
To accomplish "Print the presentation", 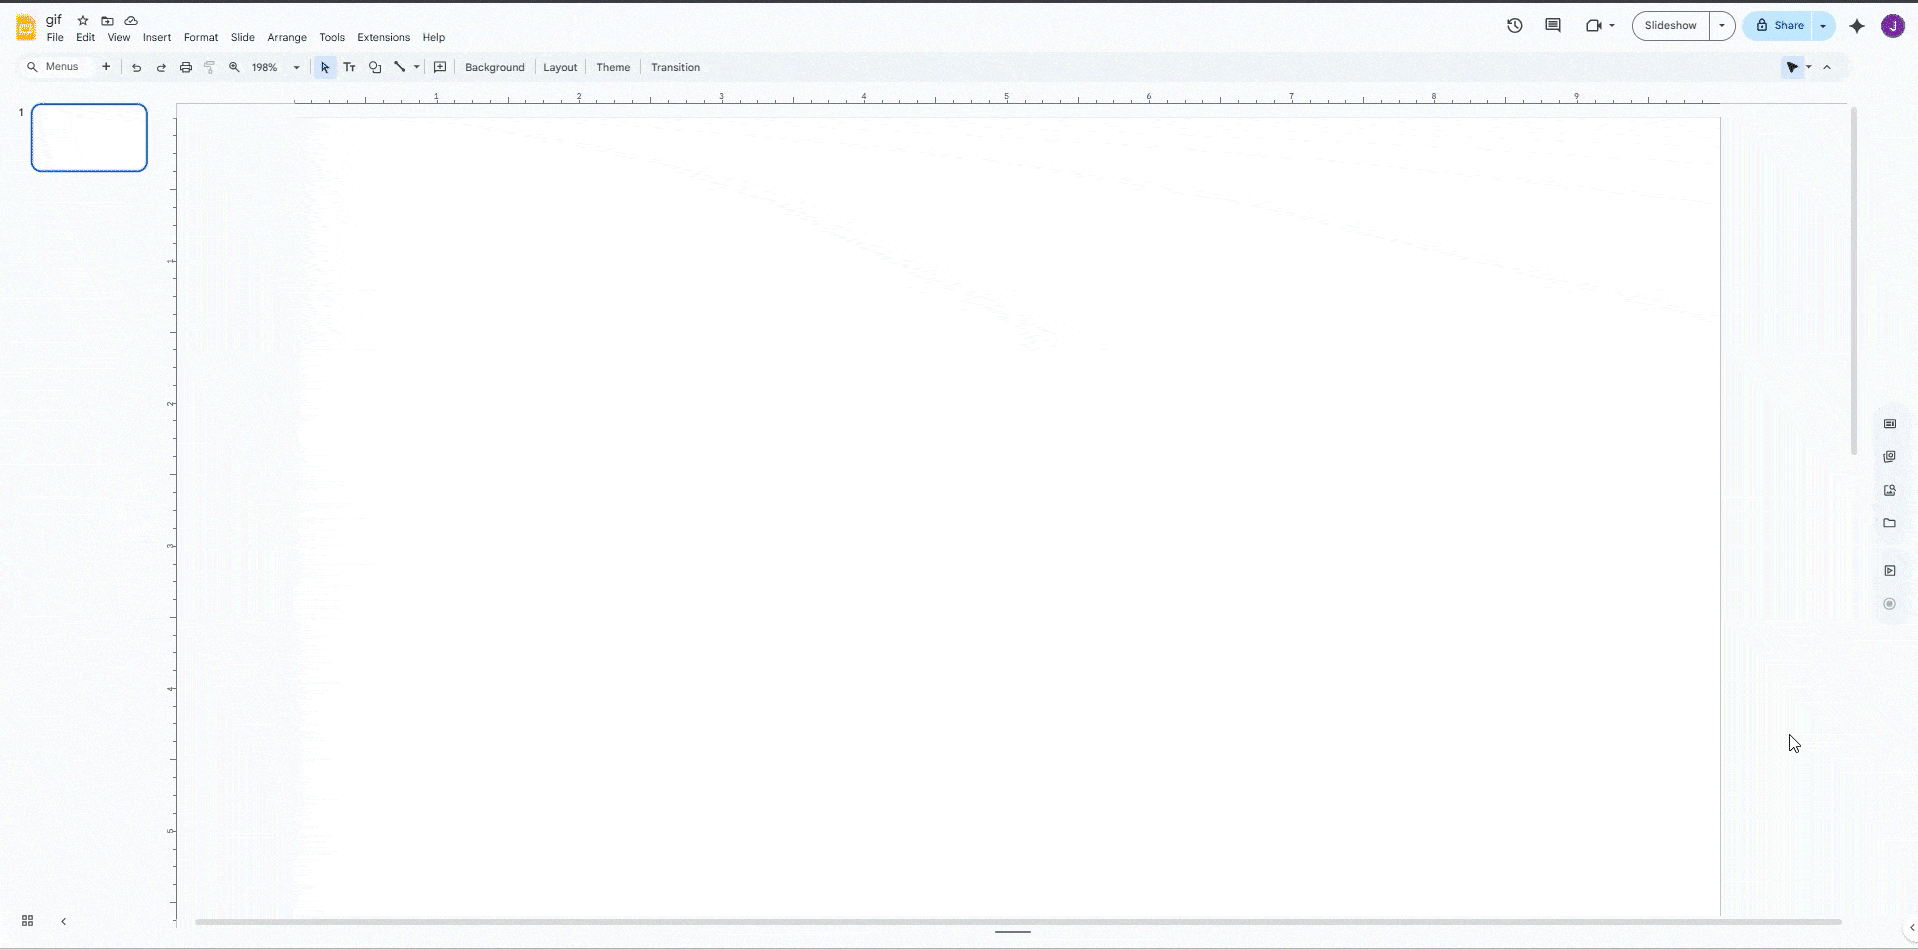I will pos(185,67).
